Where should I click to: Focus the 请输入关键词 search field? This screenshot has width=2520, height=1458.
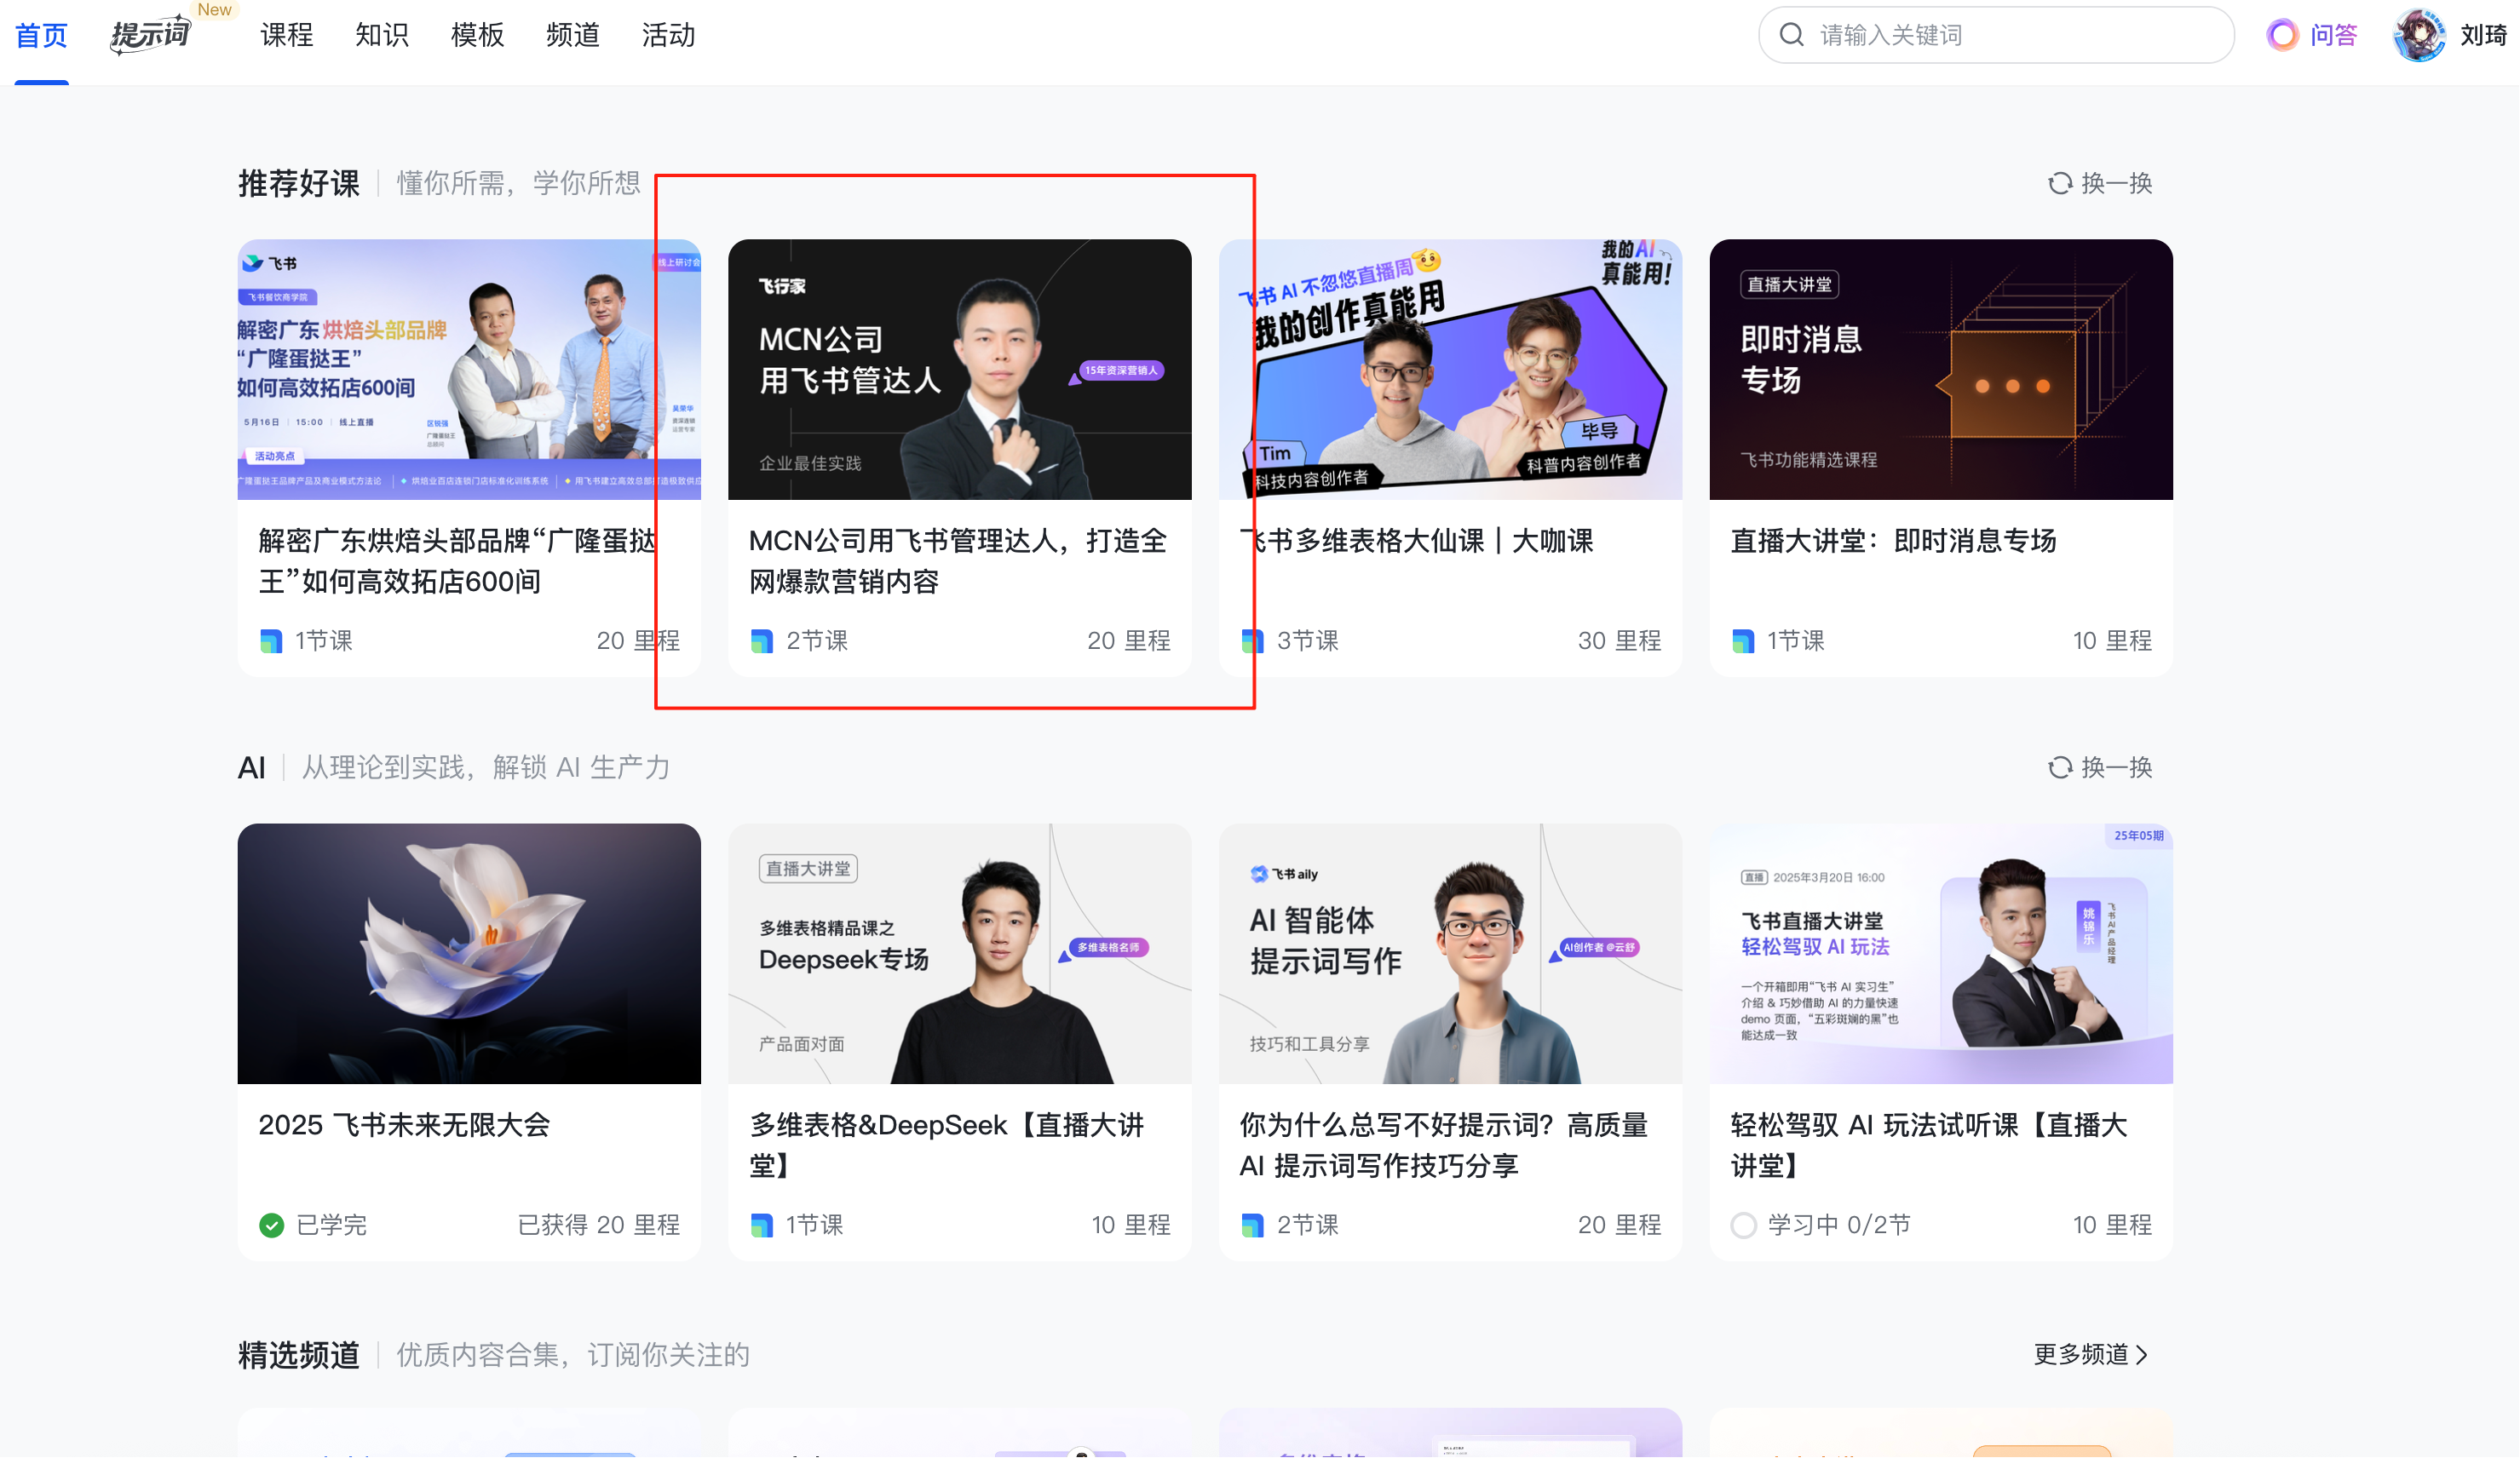click(1996, 36)
